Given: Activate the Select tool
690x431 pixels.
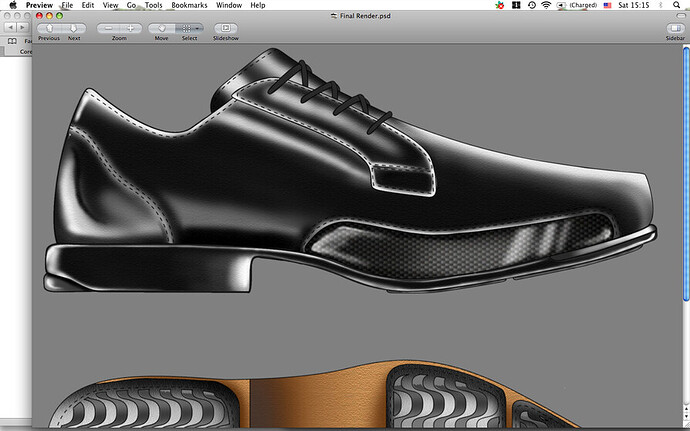Looking at the screenshot, I should 185,28.
